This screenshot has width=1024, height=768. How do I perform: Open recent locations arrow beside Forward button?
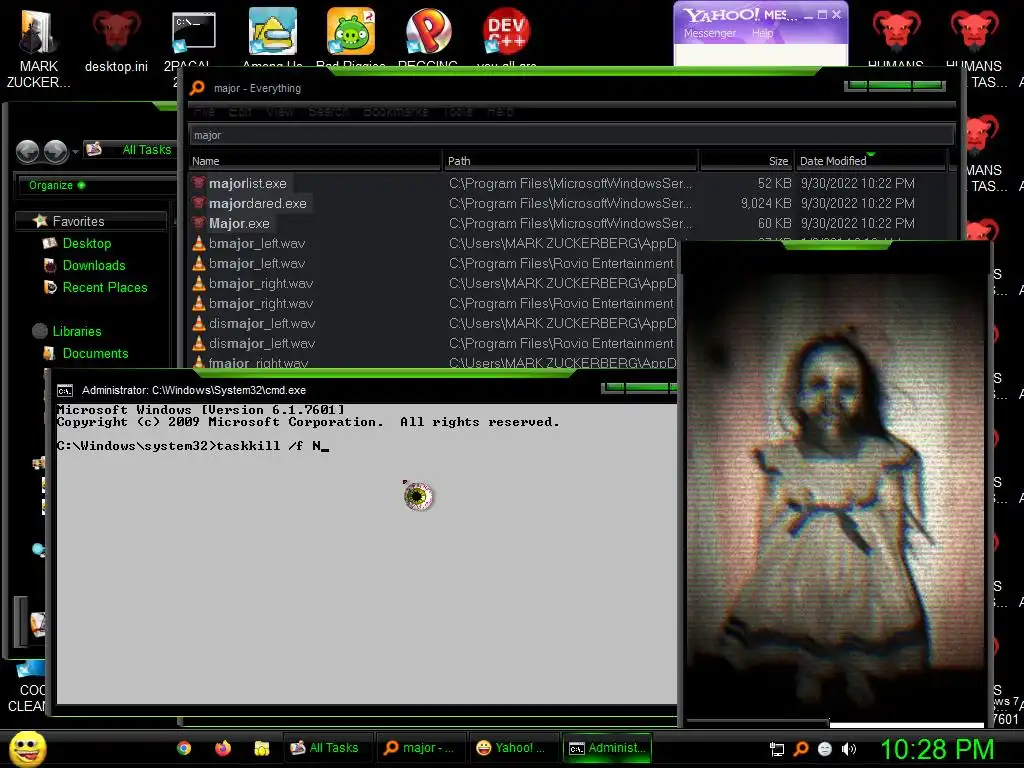[75, 152]
